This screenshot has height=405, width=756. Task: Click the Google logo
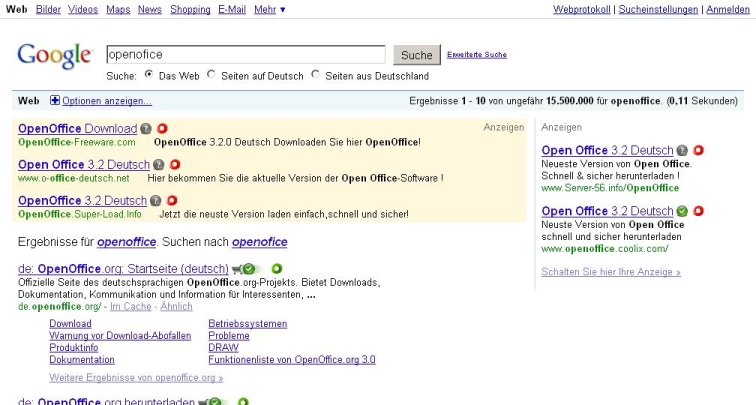[x=54, y=56]
